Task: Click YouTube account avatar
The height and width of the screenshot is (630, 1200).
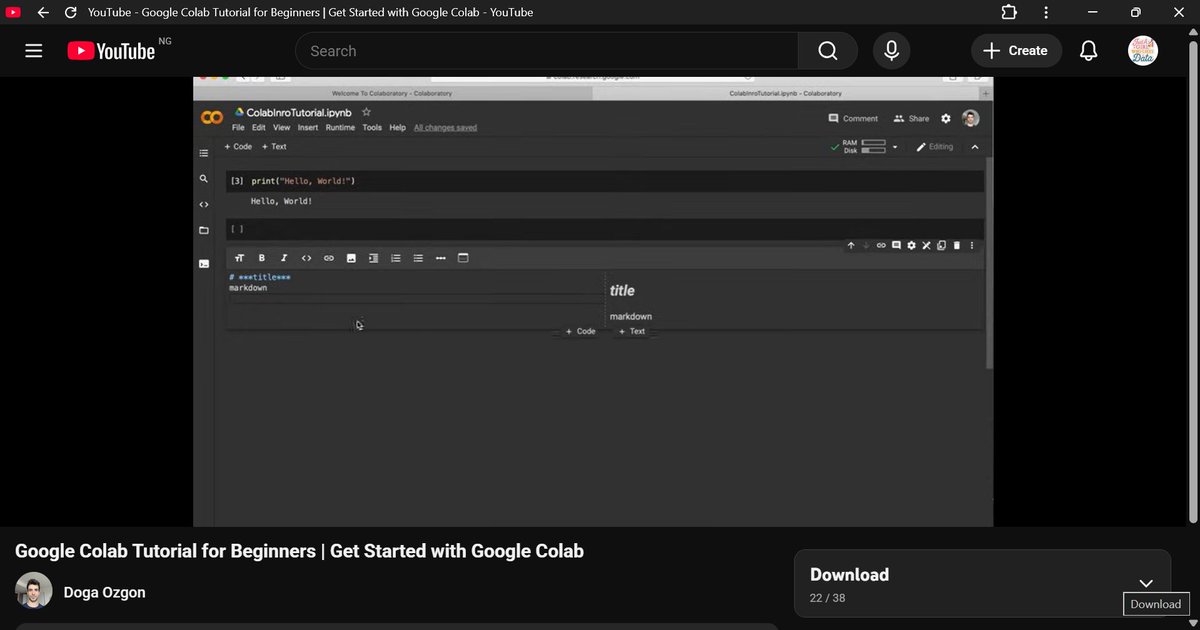Action: point(1143,51)
